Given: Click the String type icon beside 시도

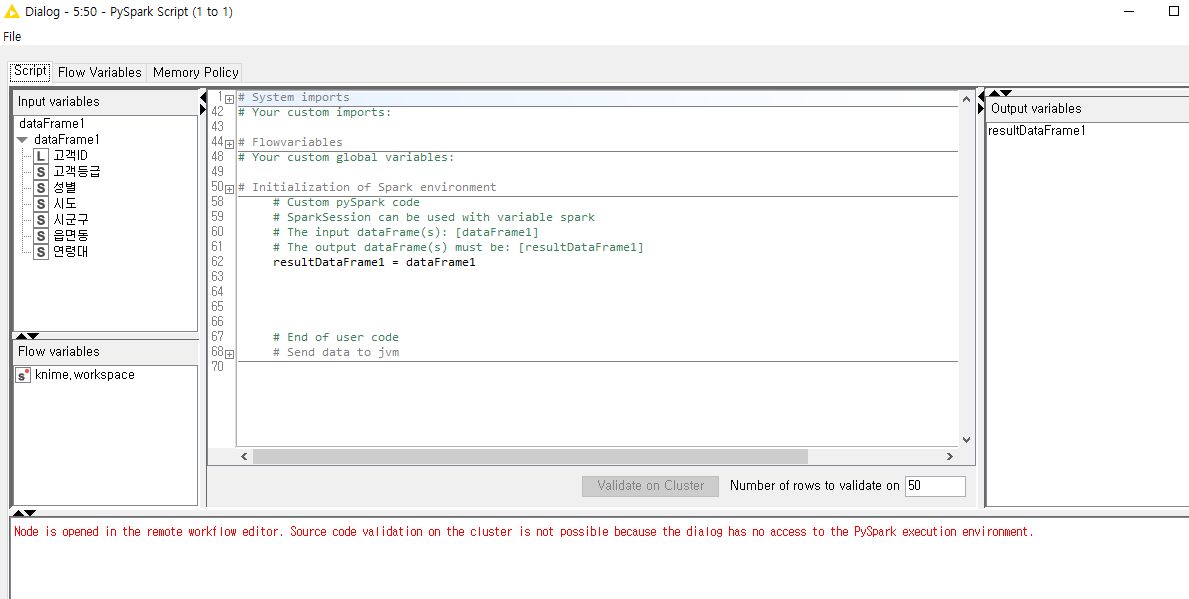Looking at the screenshot, I should pyautogui.click(x=41, y=204).
